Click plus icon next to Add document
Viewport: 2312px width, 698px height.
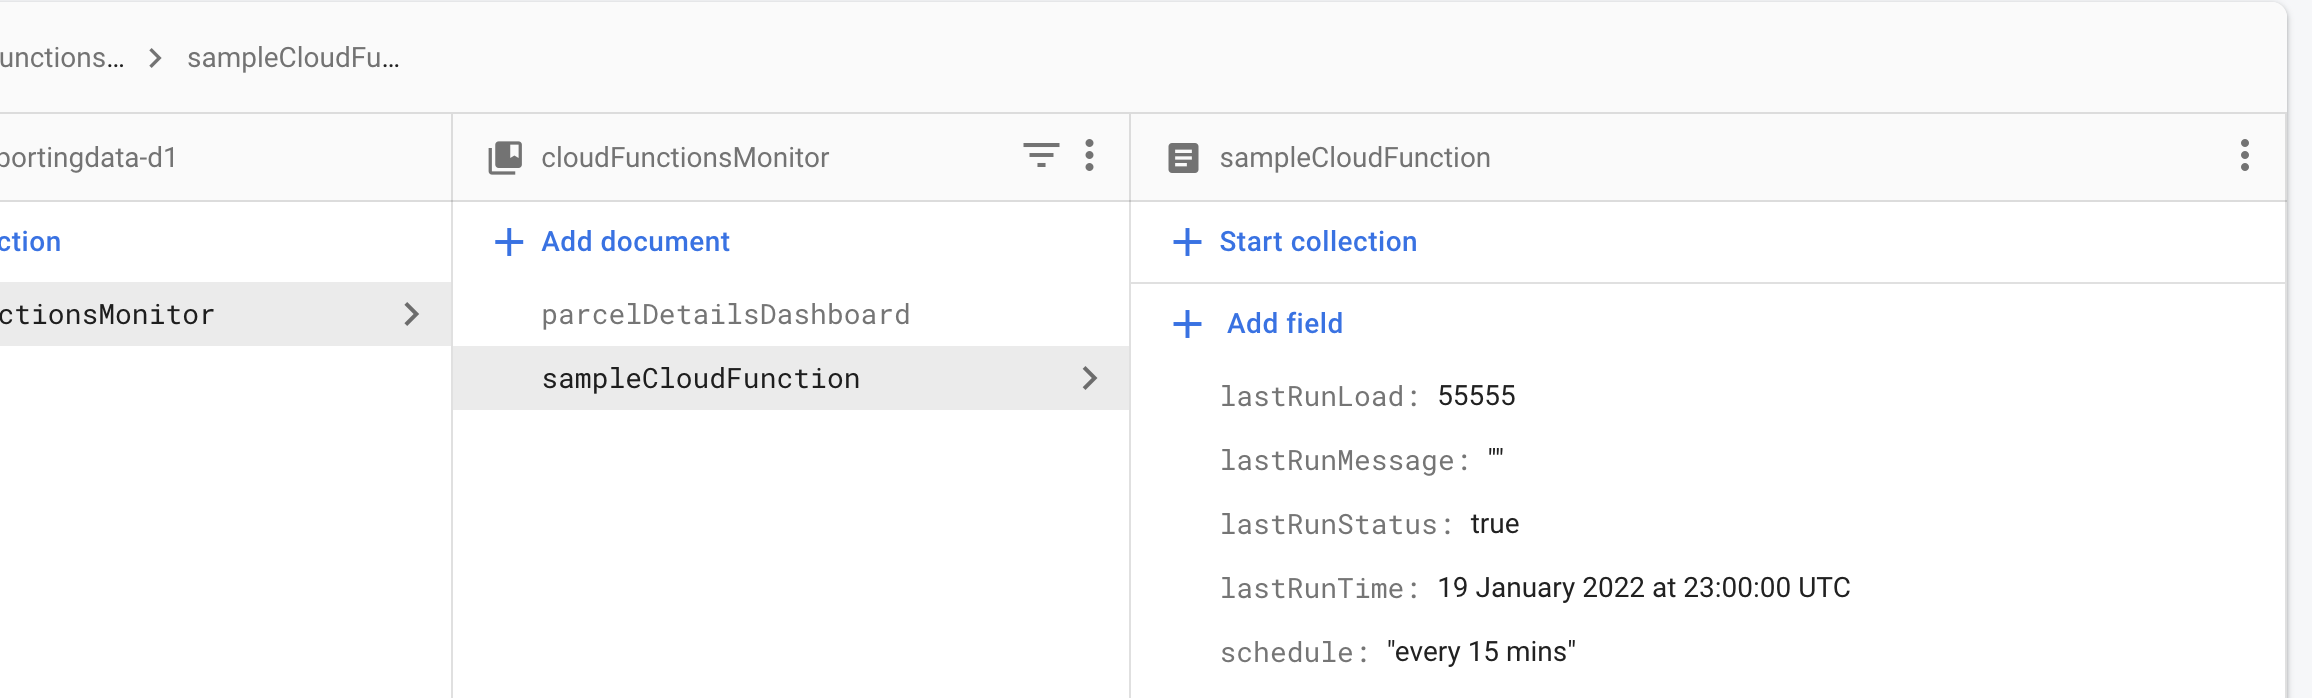coord(509,242)
